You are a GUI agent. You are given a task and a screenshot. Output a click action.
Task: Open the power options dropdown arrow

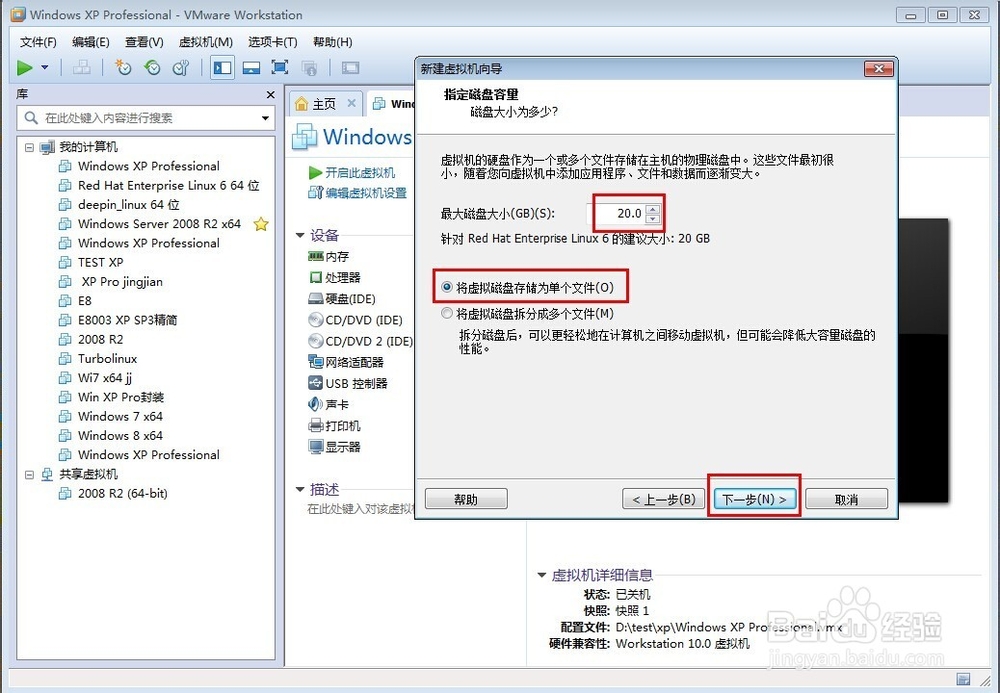45,68
